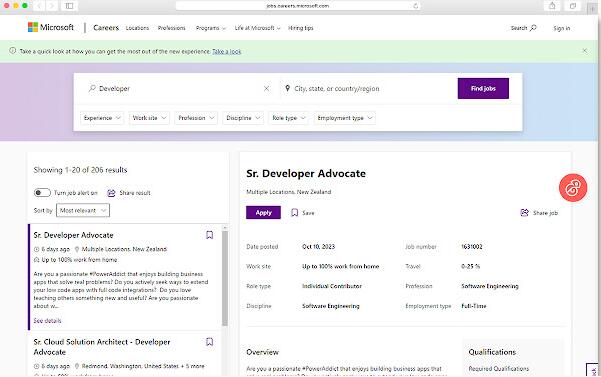The height and width of the screenshot is (377, 601).
Task: Show Safari tab overview
Action: [x=573, y=6]
